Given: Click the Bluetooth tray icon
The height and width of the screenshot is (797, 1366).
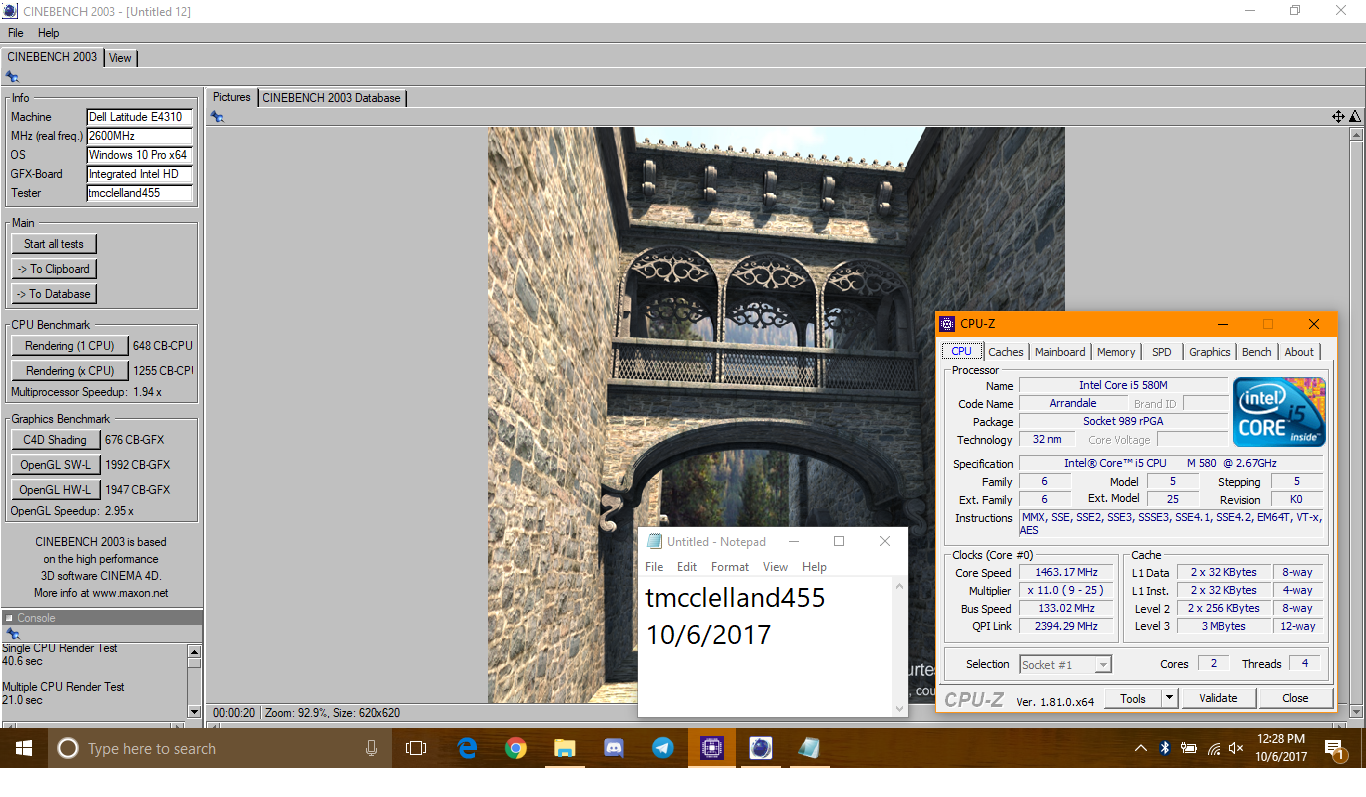Looking at the screenshot, I should coord(1165,748).
